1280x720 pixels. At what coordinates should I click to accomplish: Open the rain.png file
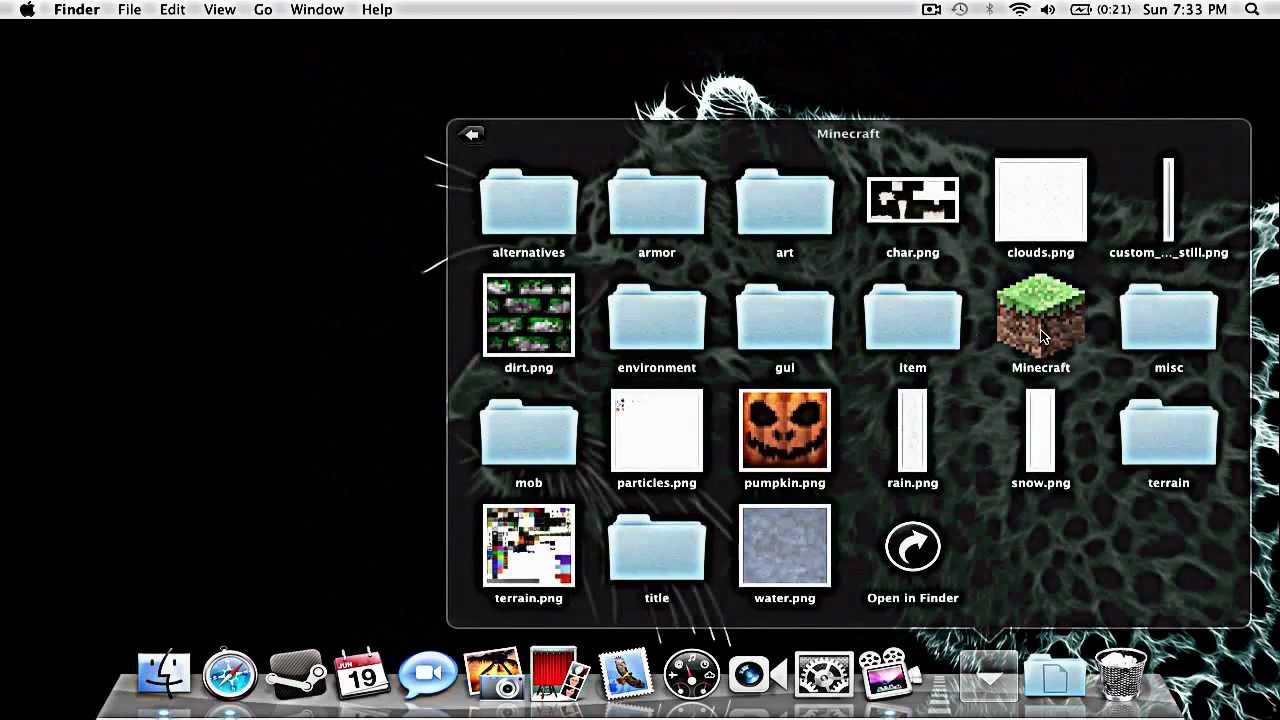(x=912, y=430)
